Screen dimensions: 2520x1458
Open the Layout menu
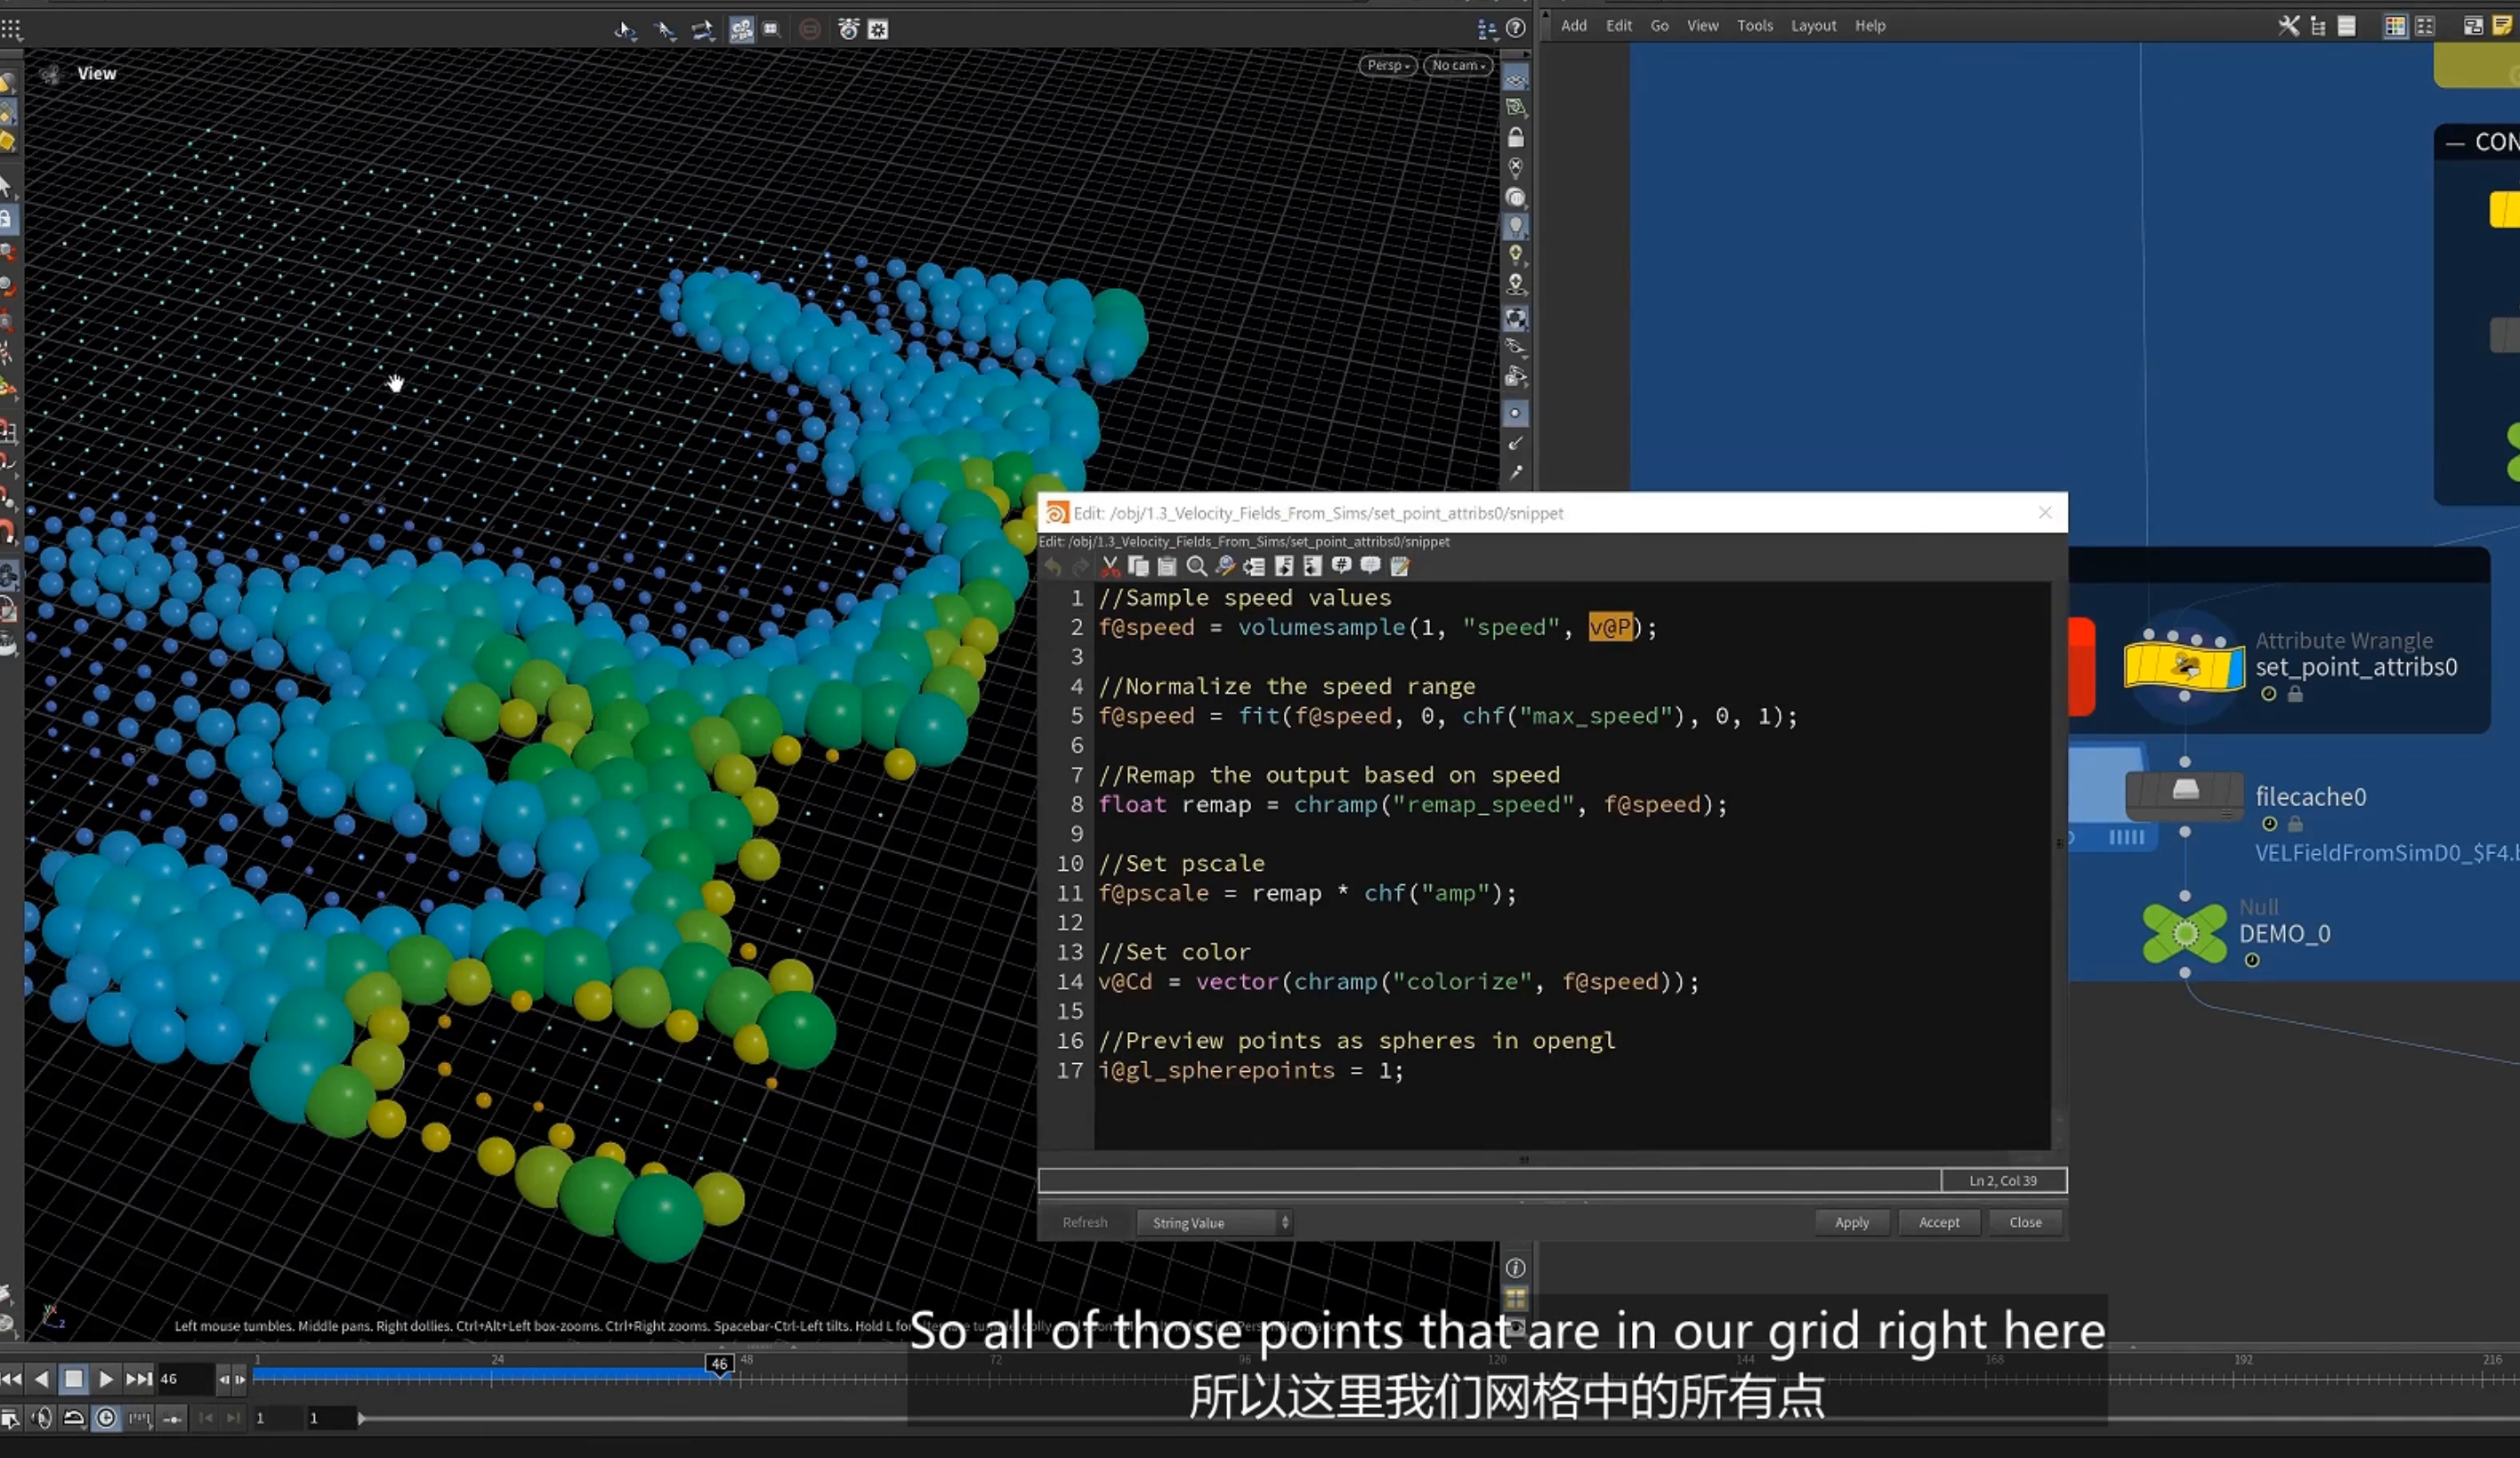(1813, 26)
